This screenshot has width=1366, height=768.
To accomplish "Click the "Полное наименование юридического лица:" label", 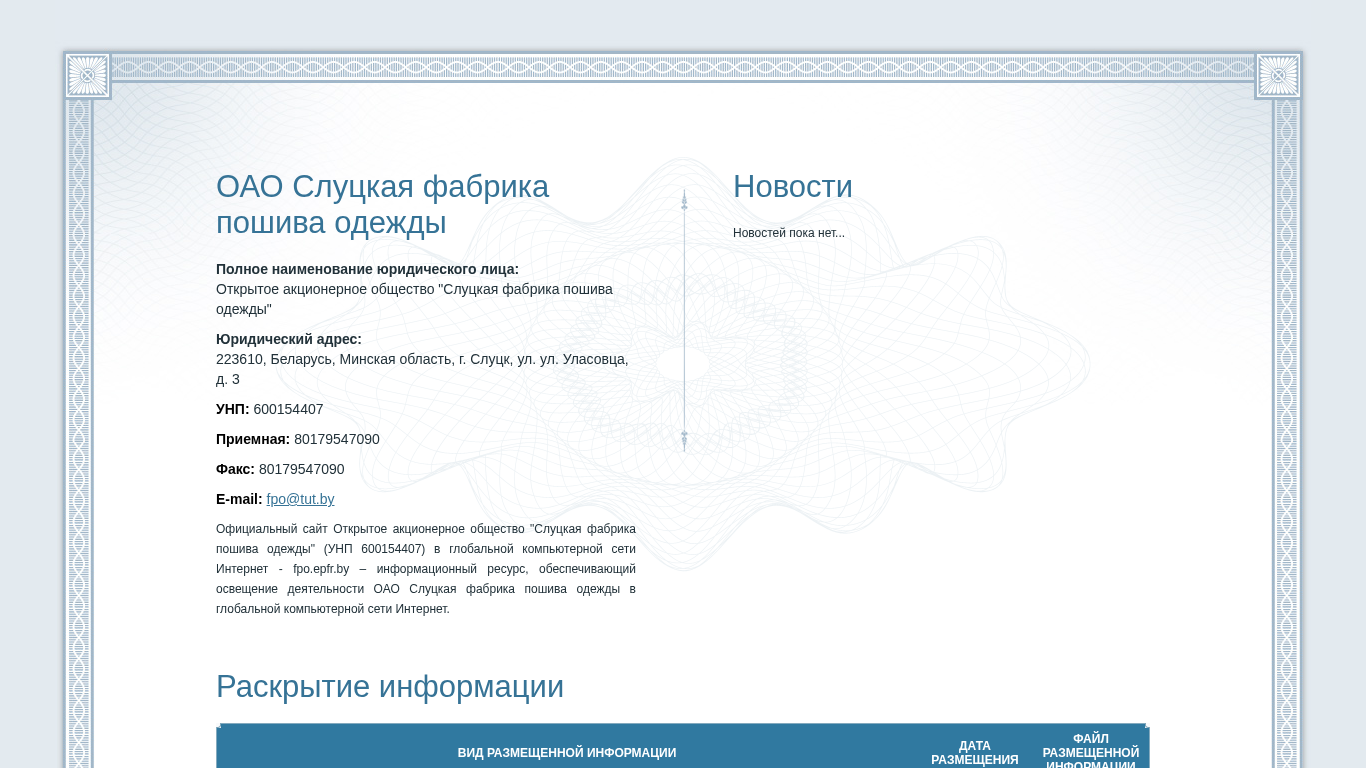I will tap(367, 269).
